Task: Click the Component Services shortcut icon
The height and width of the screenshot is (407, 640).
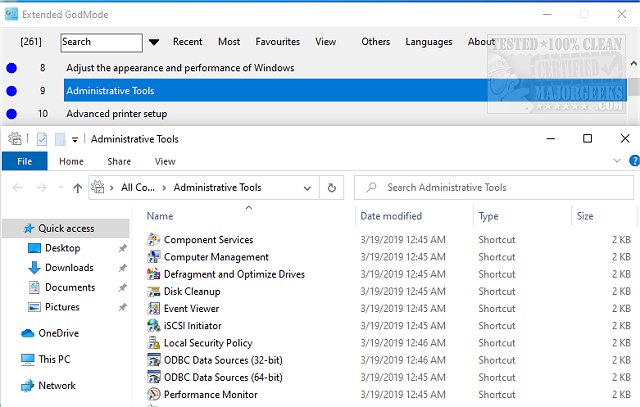Action: coord(154,240)
